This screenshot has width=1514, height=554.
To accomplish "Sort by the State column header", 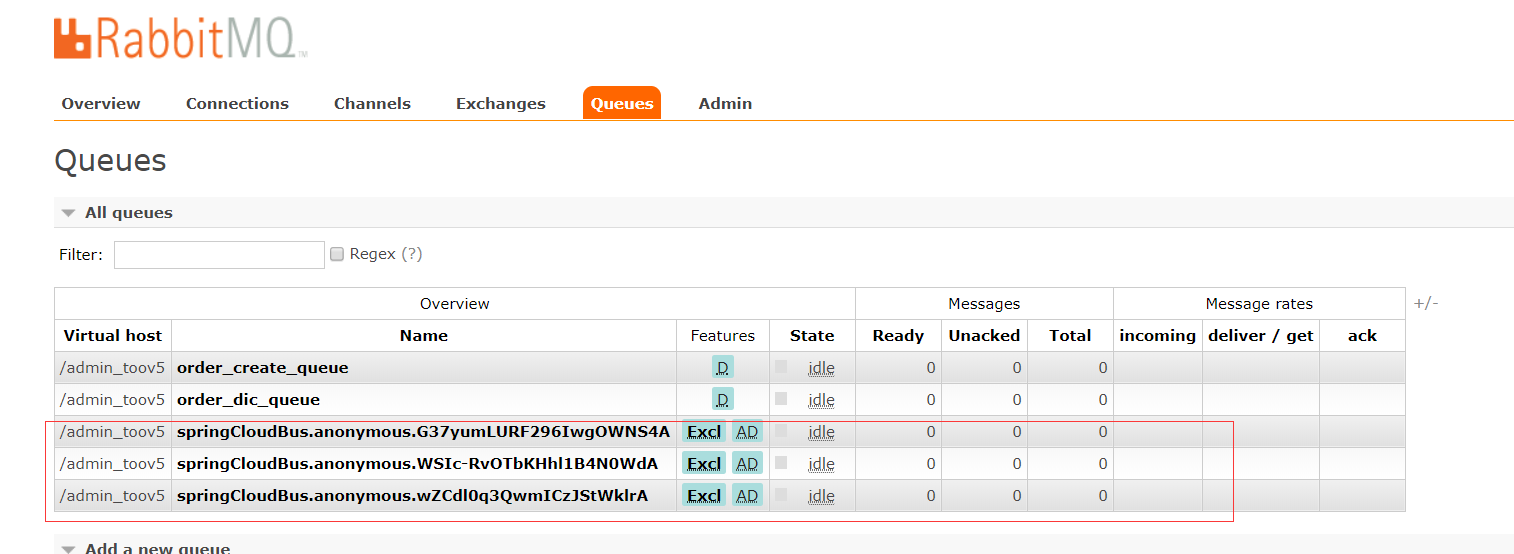I will pos(812,336).
